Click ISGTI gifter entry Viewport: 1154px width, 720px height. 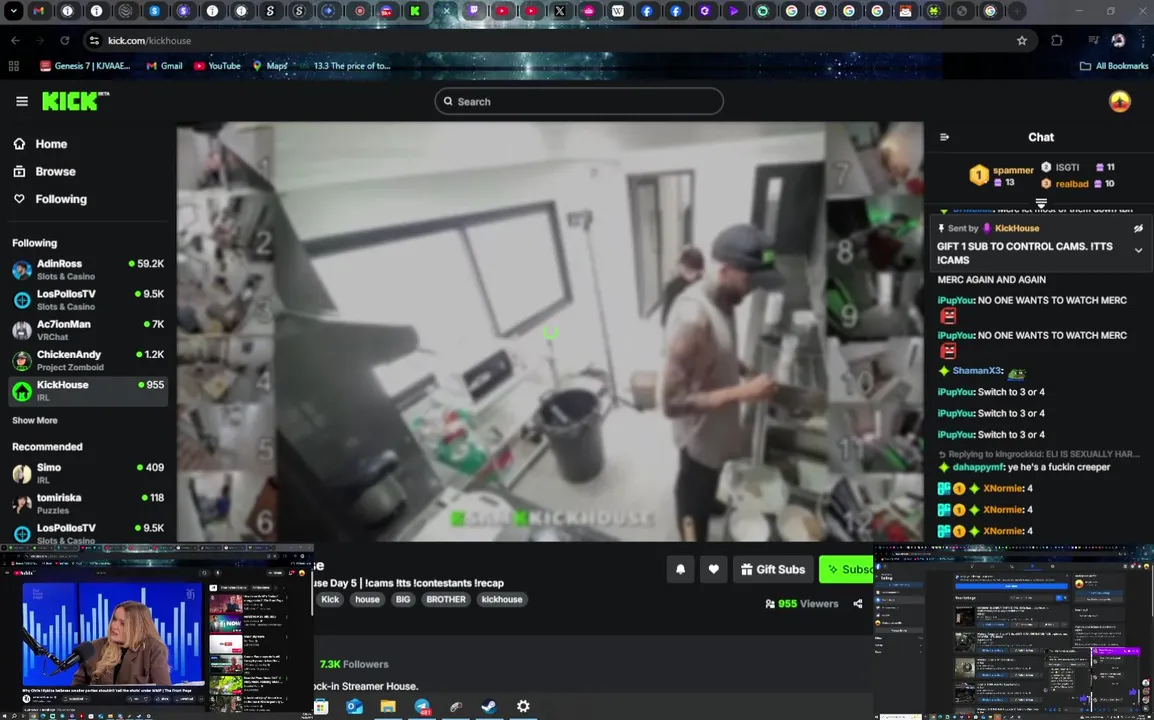pos(1078,167)
